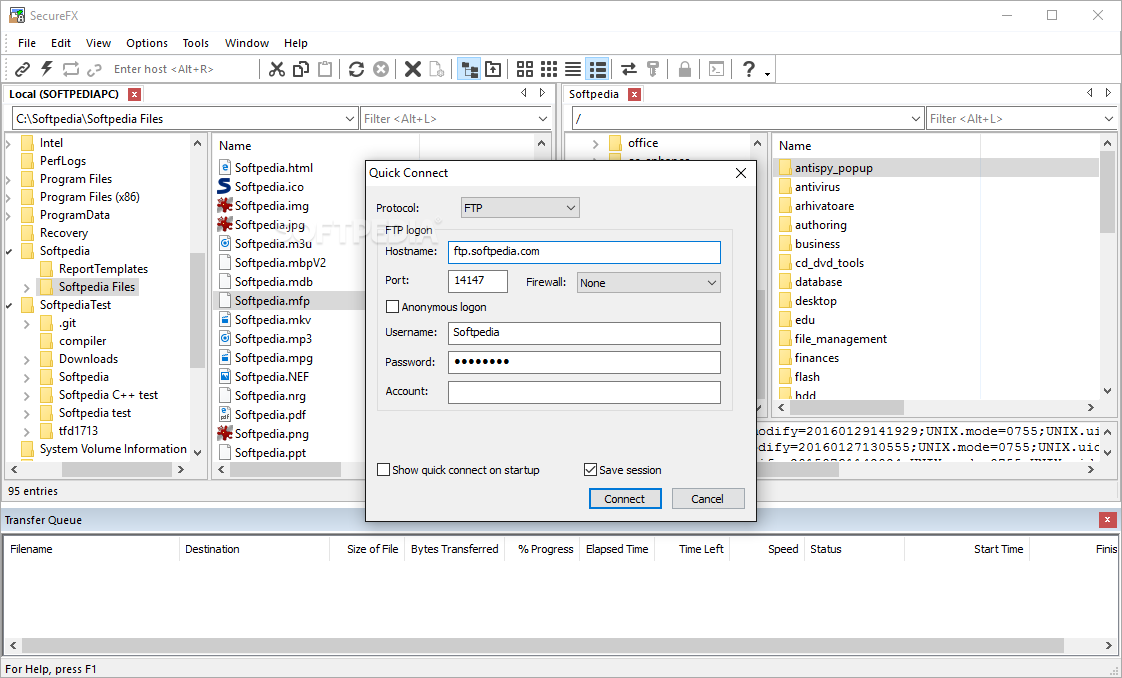The image size is (1122, 678).
Task: Click the command window terminal icon
Action: (x=716, y=69)
